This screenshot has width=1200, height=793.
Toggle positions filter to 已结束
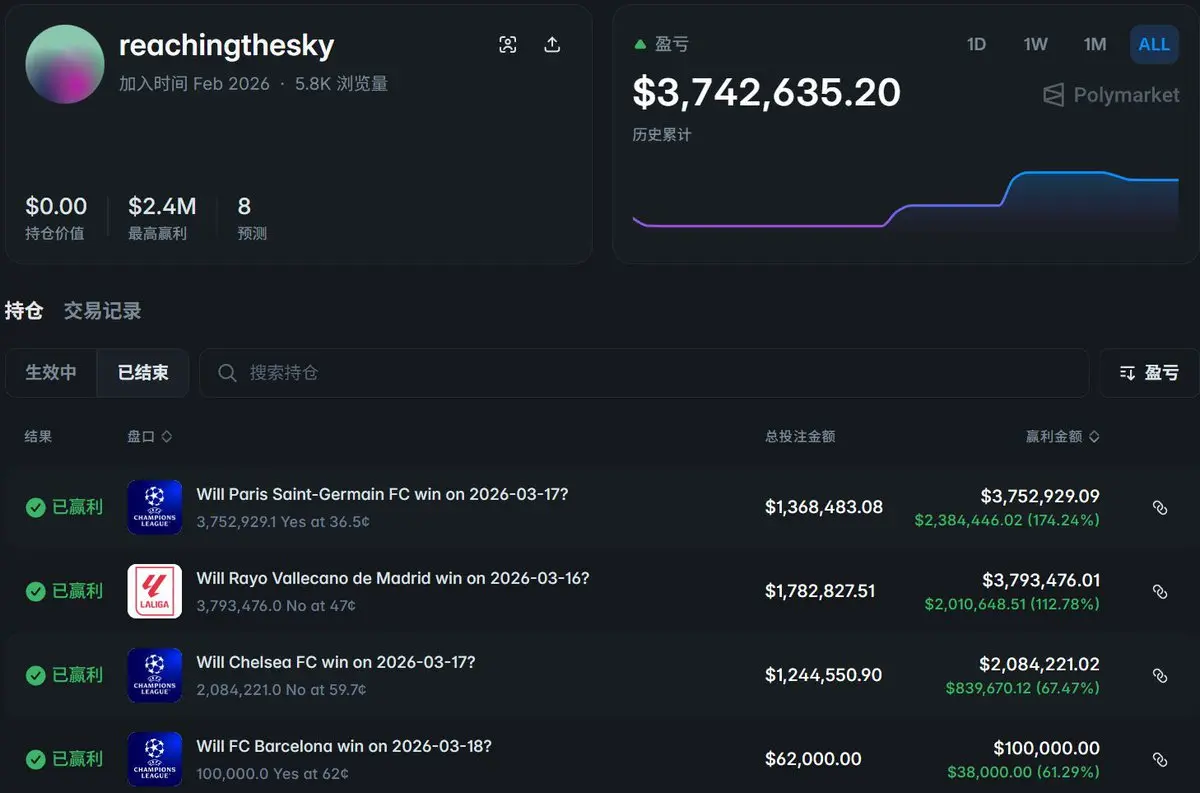(x=143, y=373)
